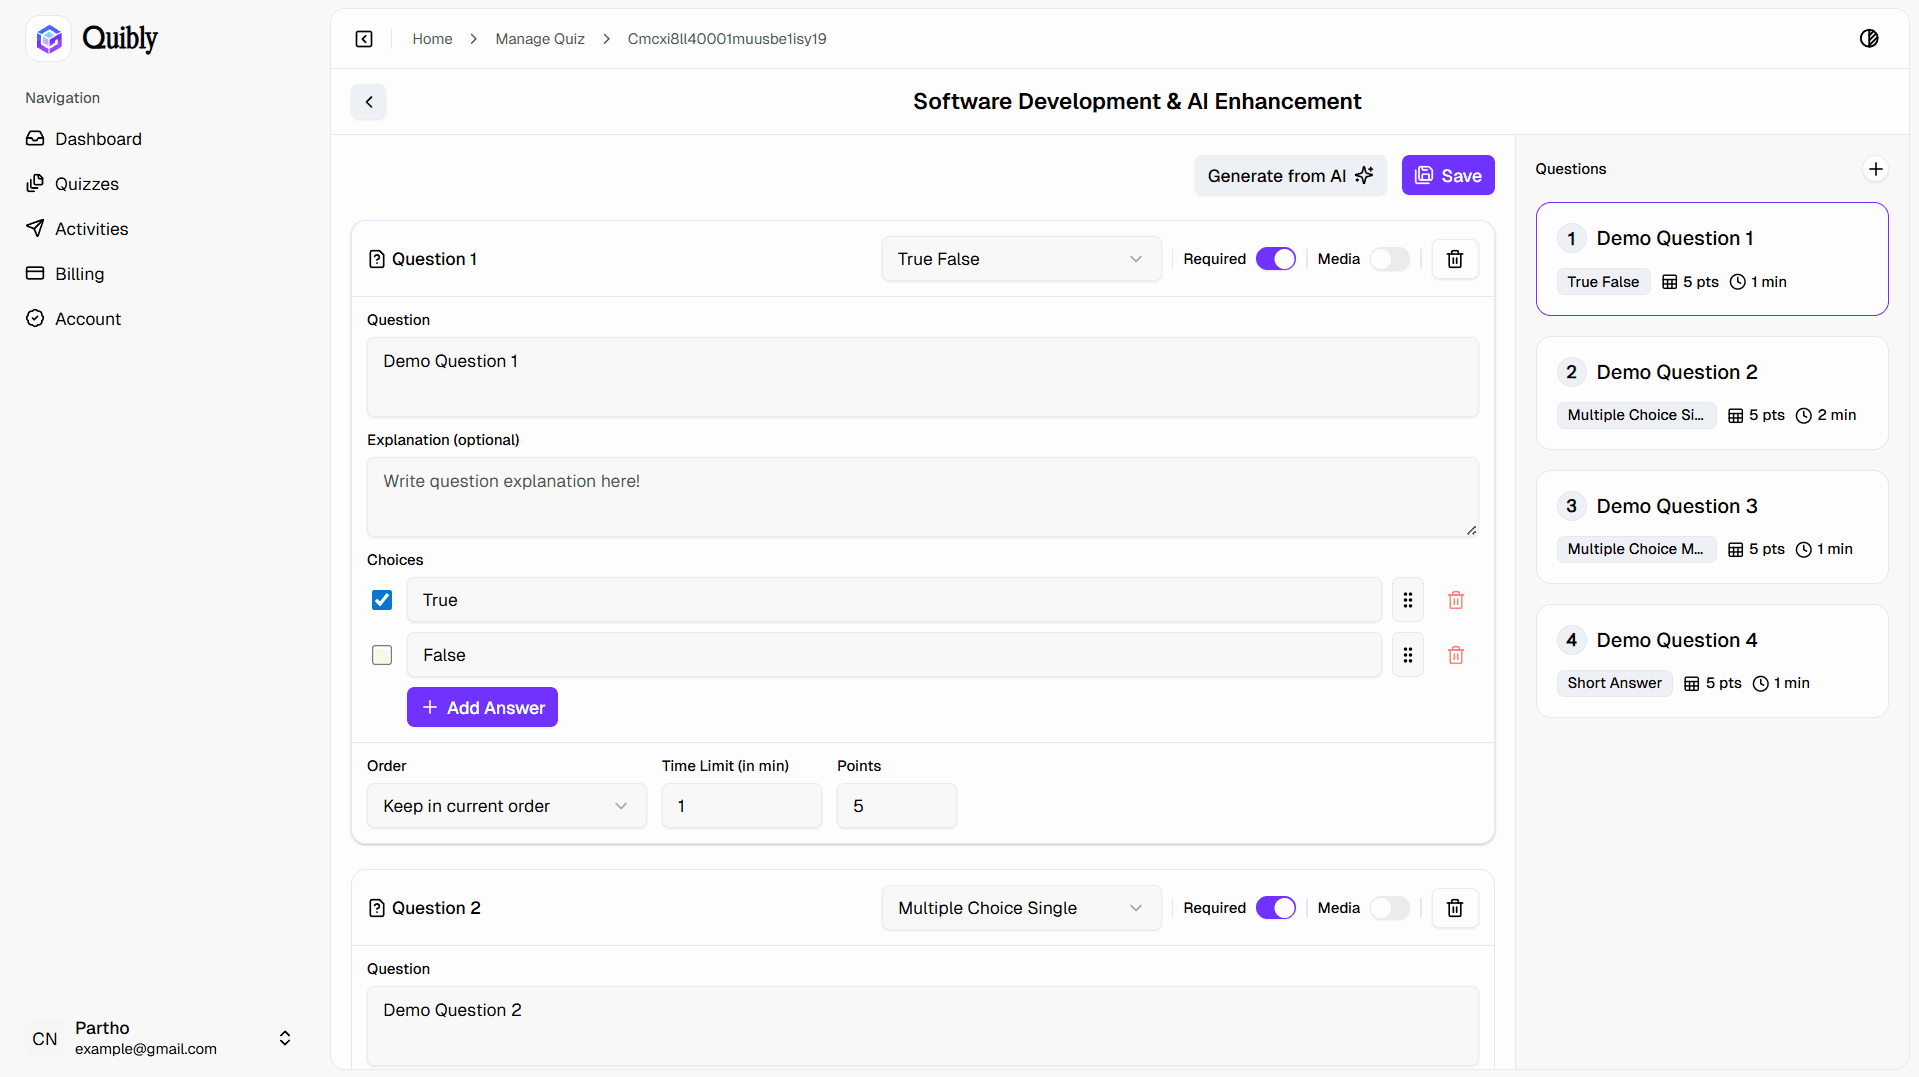Open Multiple Choice Single type dropdown
The height and width of the screenshot is (1077, 1919).
click(x=1020, y=908)
